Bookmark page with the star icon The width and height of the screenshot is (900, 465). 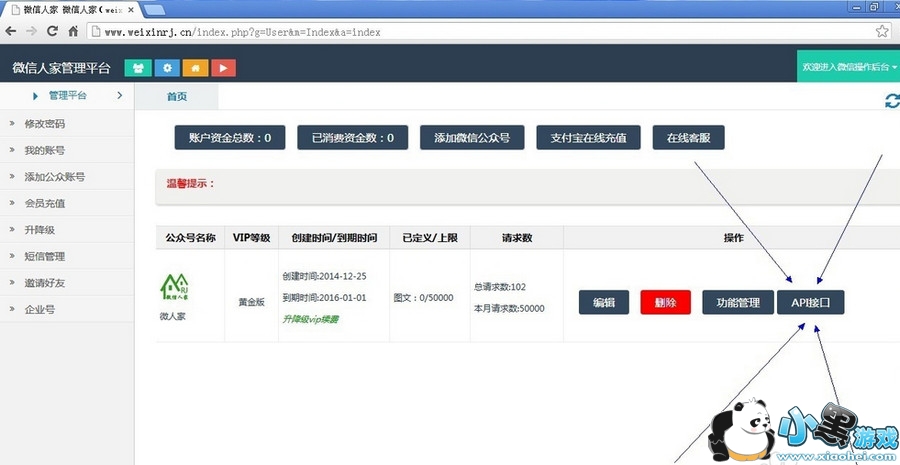click(x=882, y=32)
